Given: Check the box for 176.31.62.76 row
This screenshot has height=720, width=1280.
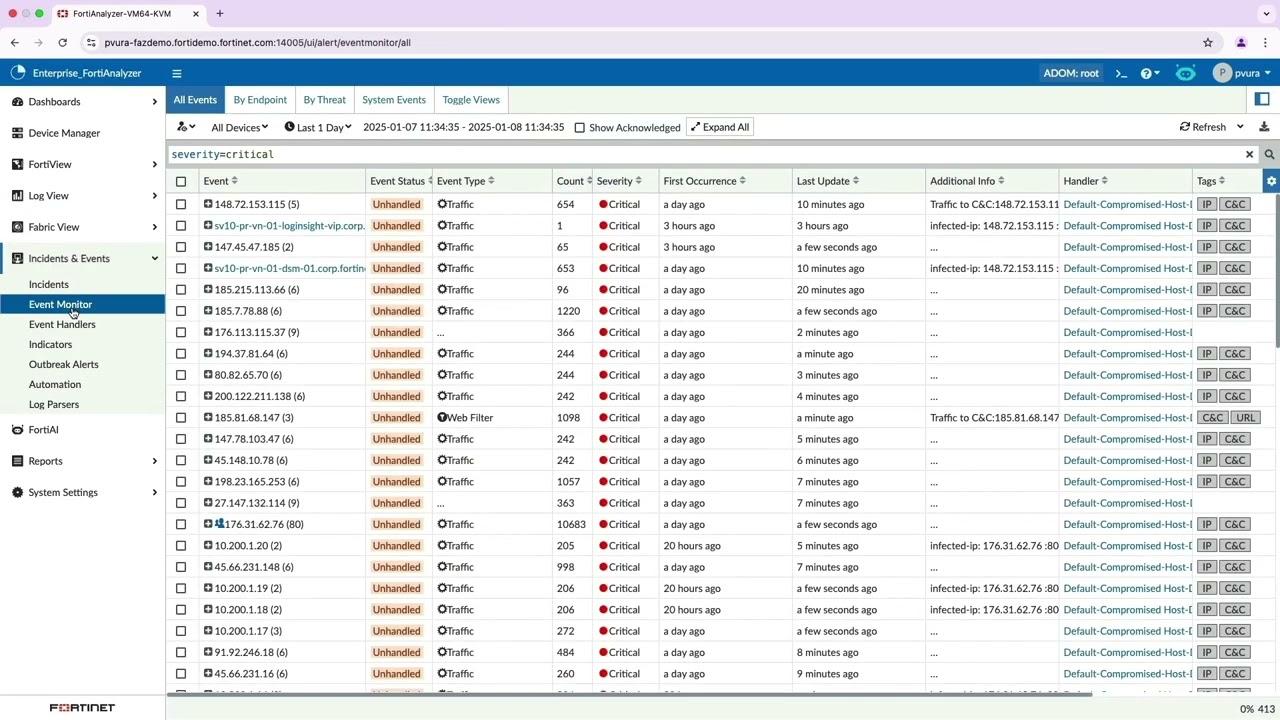Looking at the screenshot, I should click(181, 524).
